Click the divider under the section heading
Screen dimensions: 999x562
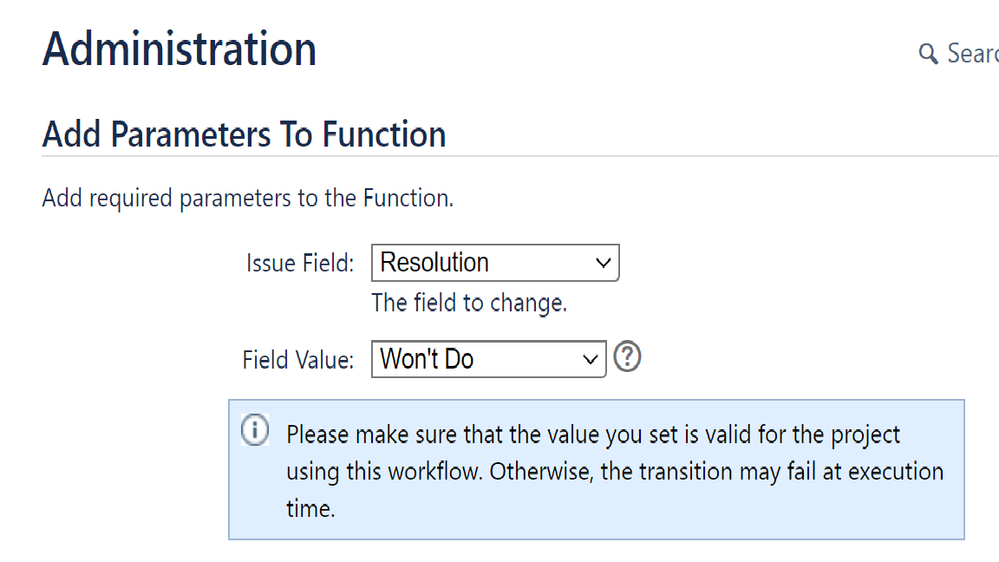[520, 156]
